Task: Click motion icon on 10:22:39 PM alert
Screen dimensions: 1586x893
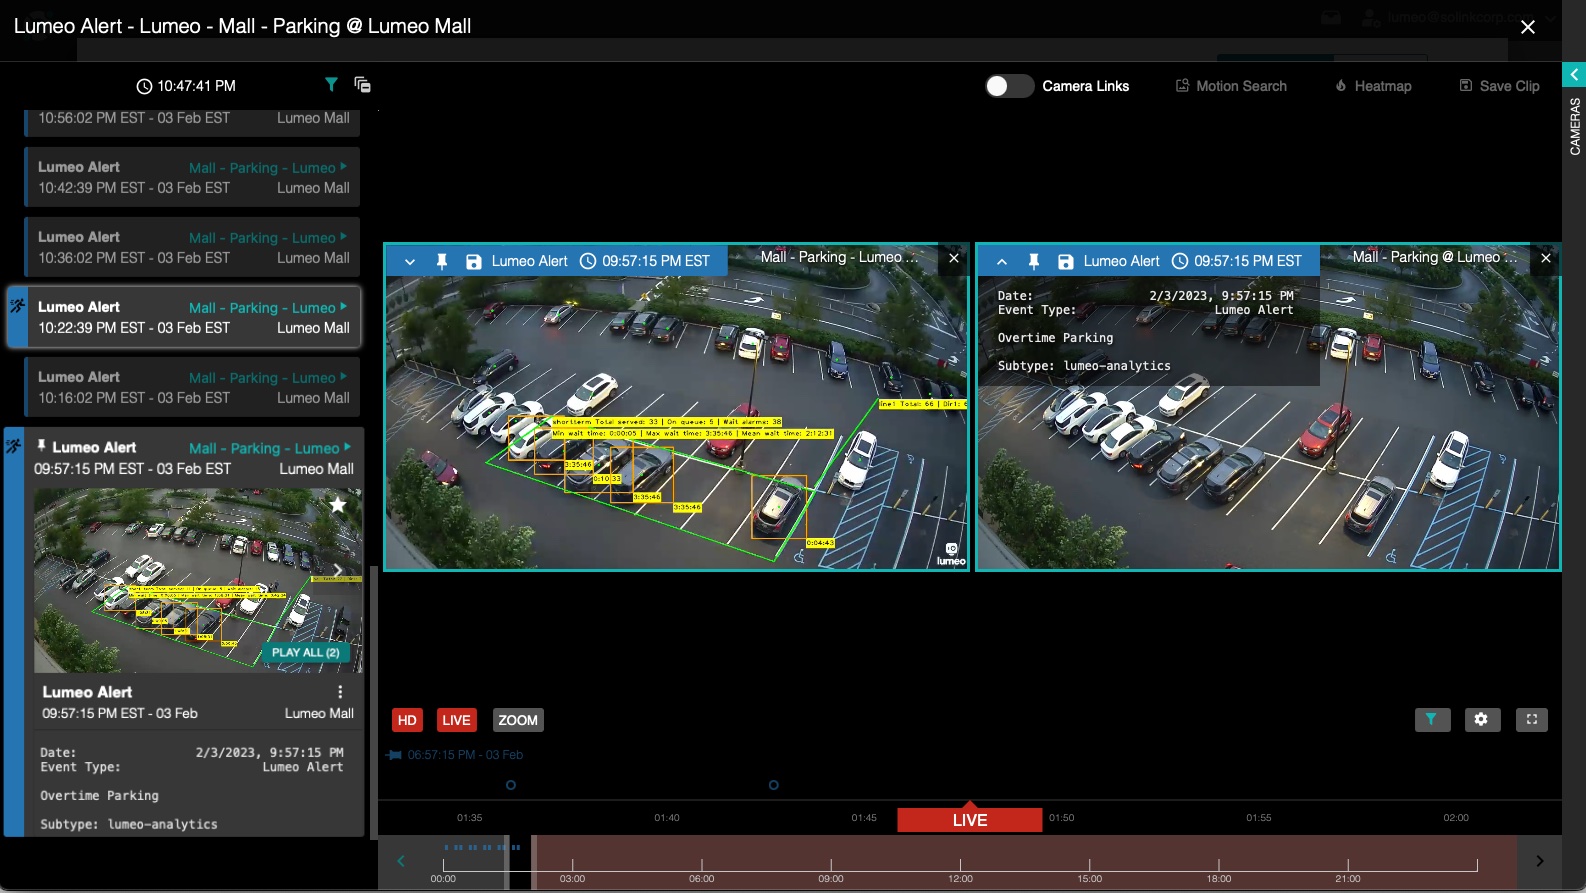Action: pyautogui.click(x=17, y=306)
